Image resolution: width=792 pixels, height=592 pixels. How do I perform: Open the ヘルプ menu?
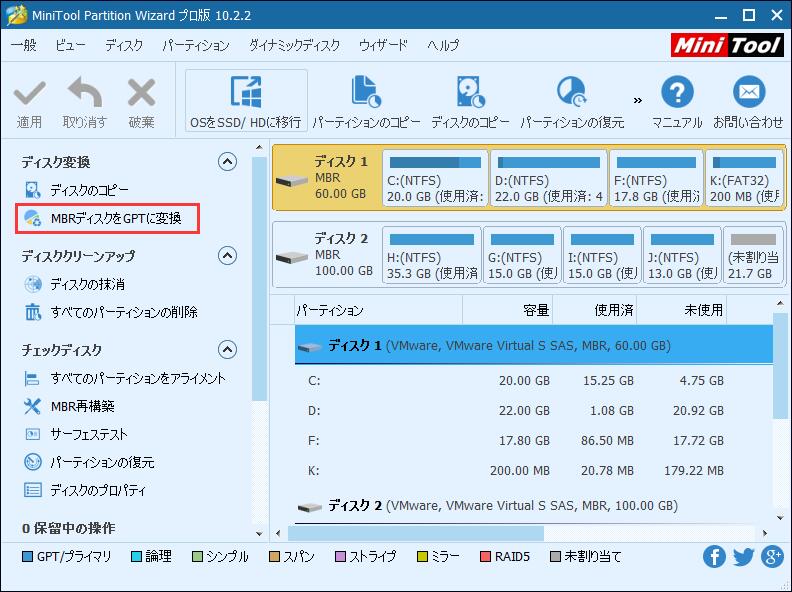(443, 45)
